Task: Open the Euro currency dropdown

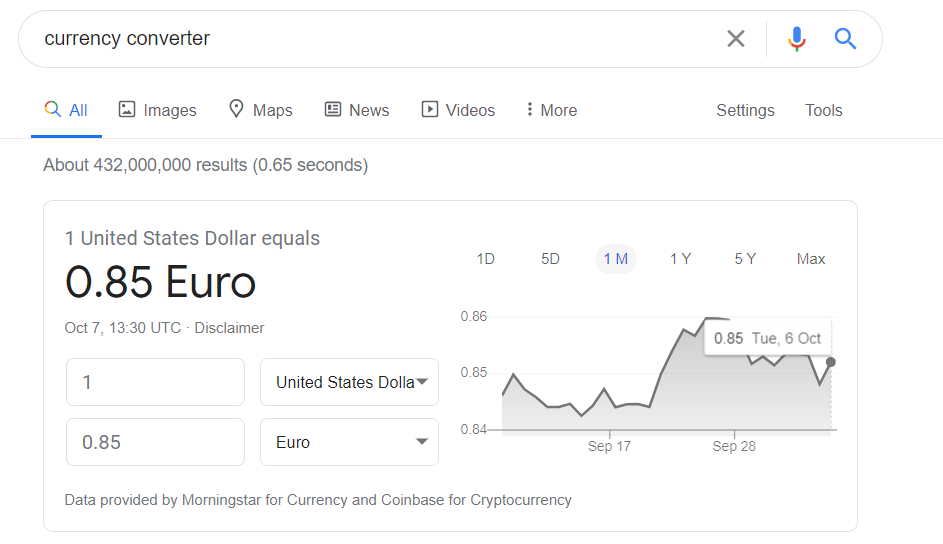Action: pyautogui.click(x=349, y=442)
